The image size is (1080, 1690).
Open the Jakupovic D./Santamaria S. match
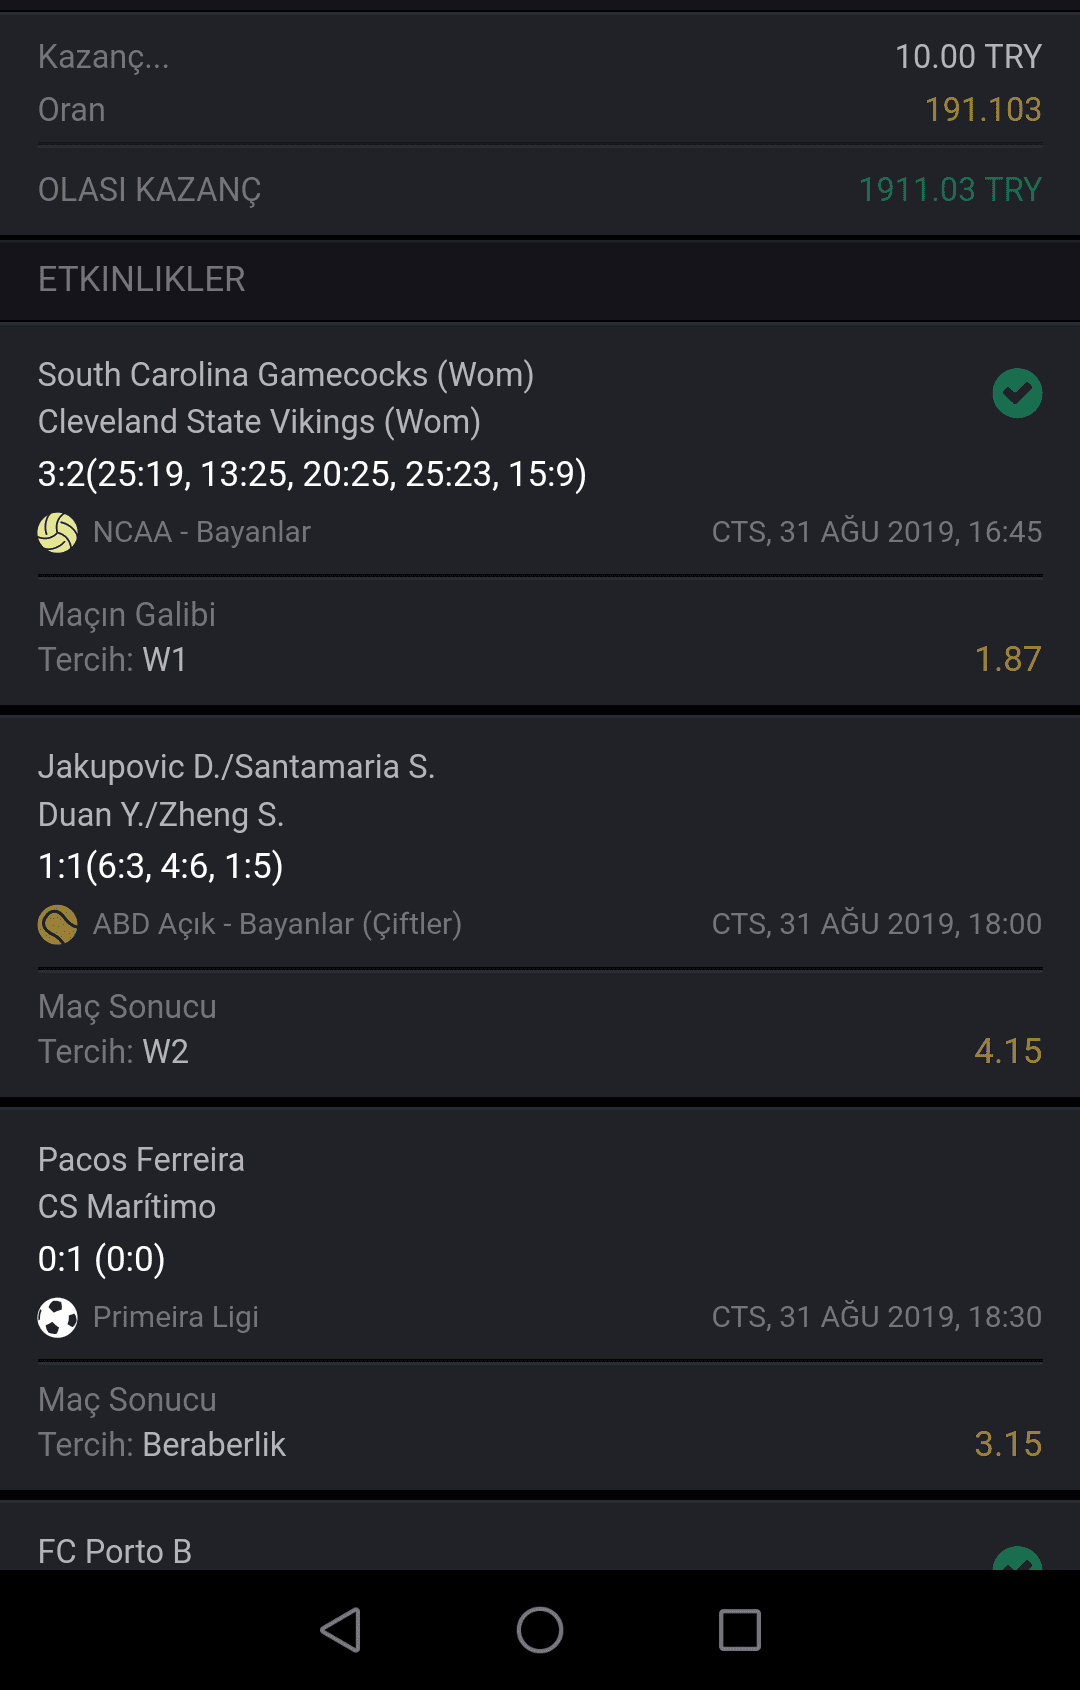tap(540, 842)
